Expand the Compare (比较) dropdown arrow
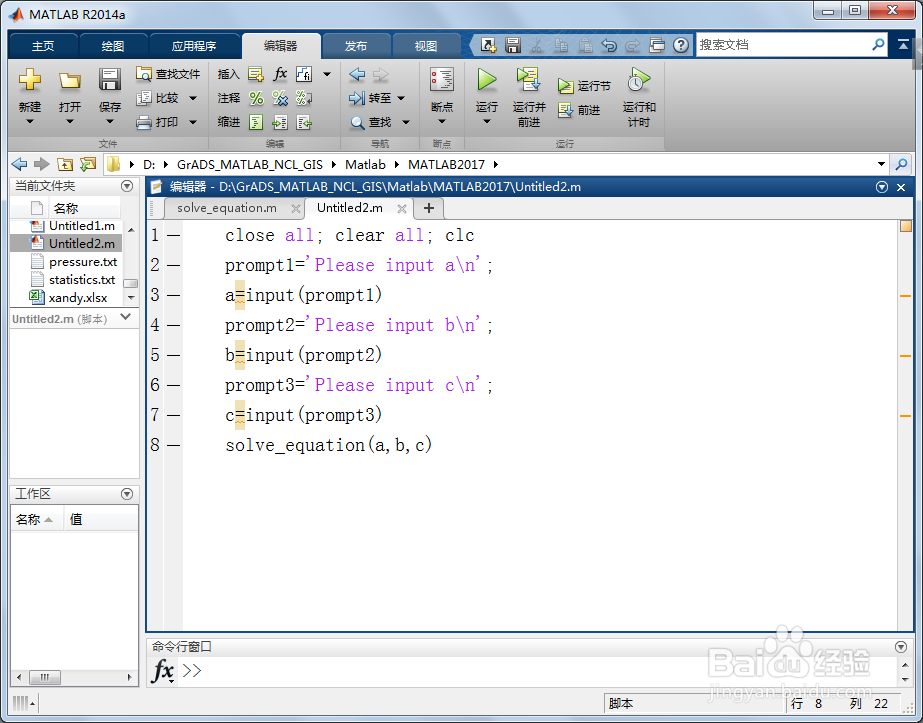Screen dimensions: 923x723 (x=193, y=98)
